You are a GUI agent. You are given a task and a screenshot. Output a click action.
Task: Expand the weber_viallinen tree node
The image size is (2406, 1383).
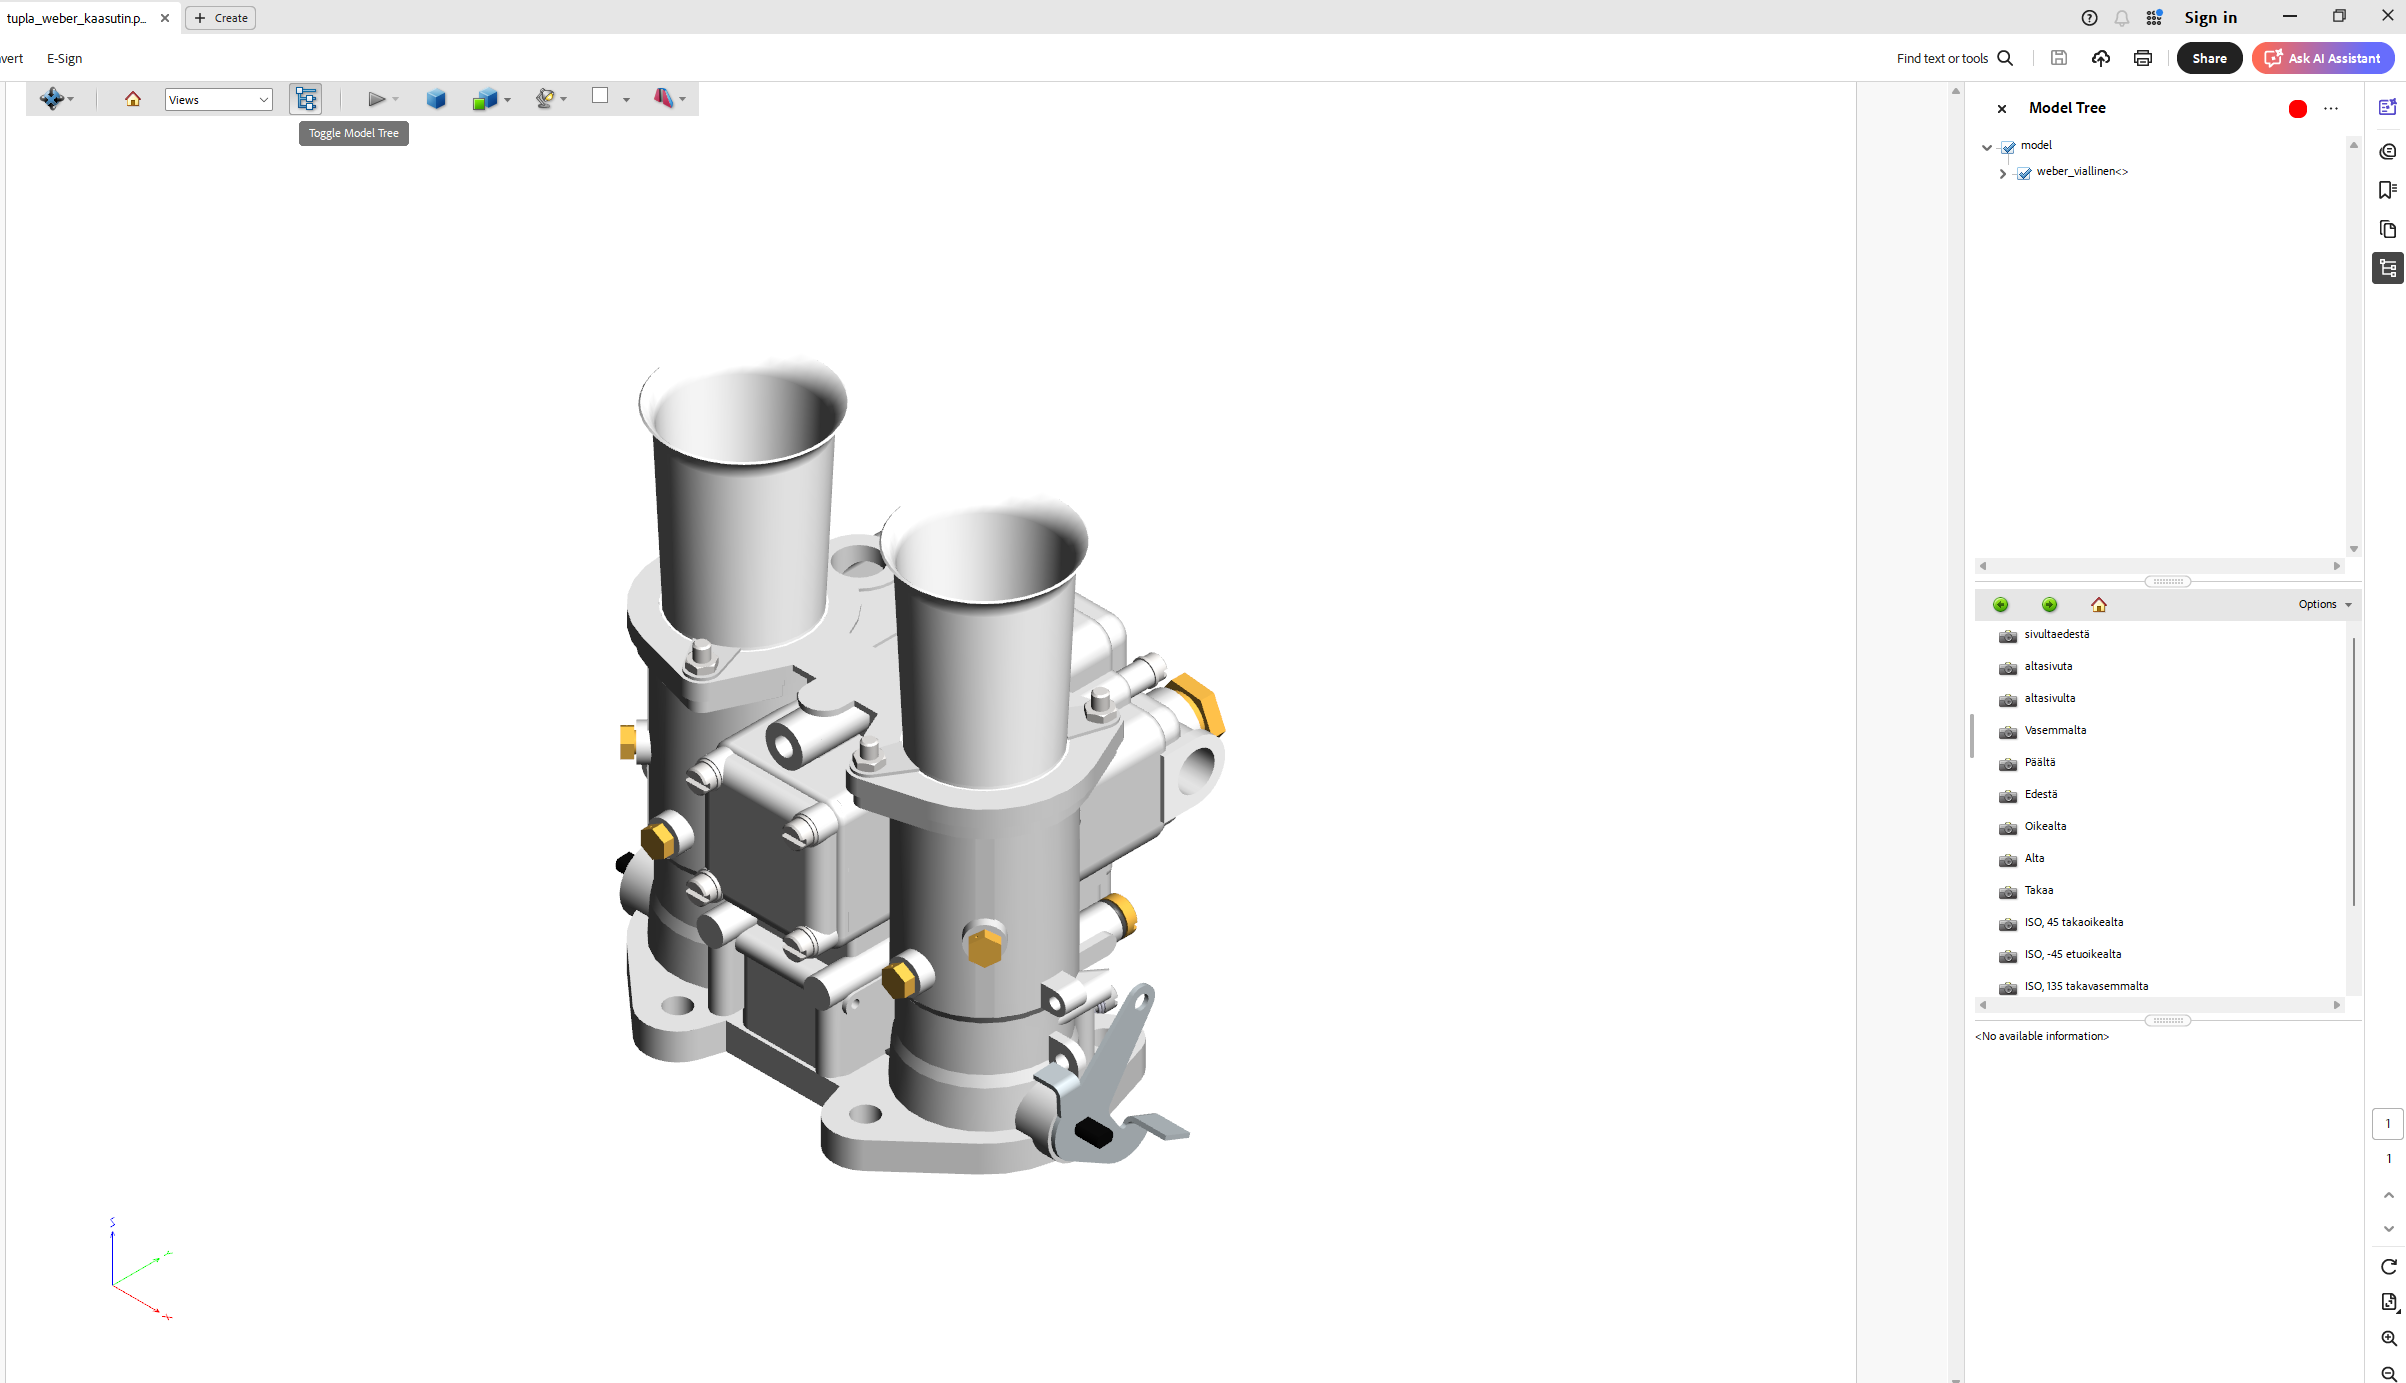tap(2002, 173)
